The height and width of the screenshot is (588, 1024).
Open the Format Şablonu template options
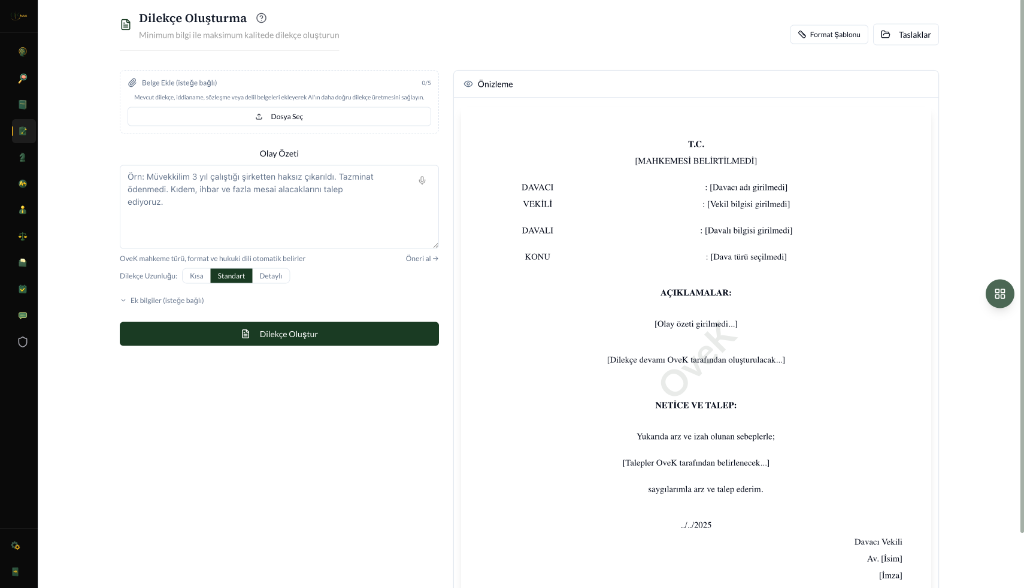coord(829,35)
